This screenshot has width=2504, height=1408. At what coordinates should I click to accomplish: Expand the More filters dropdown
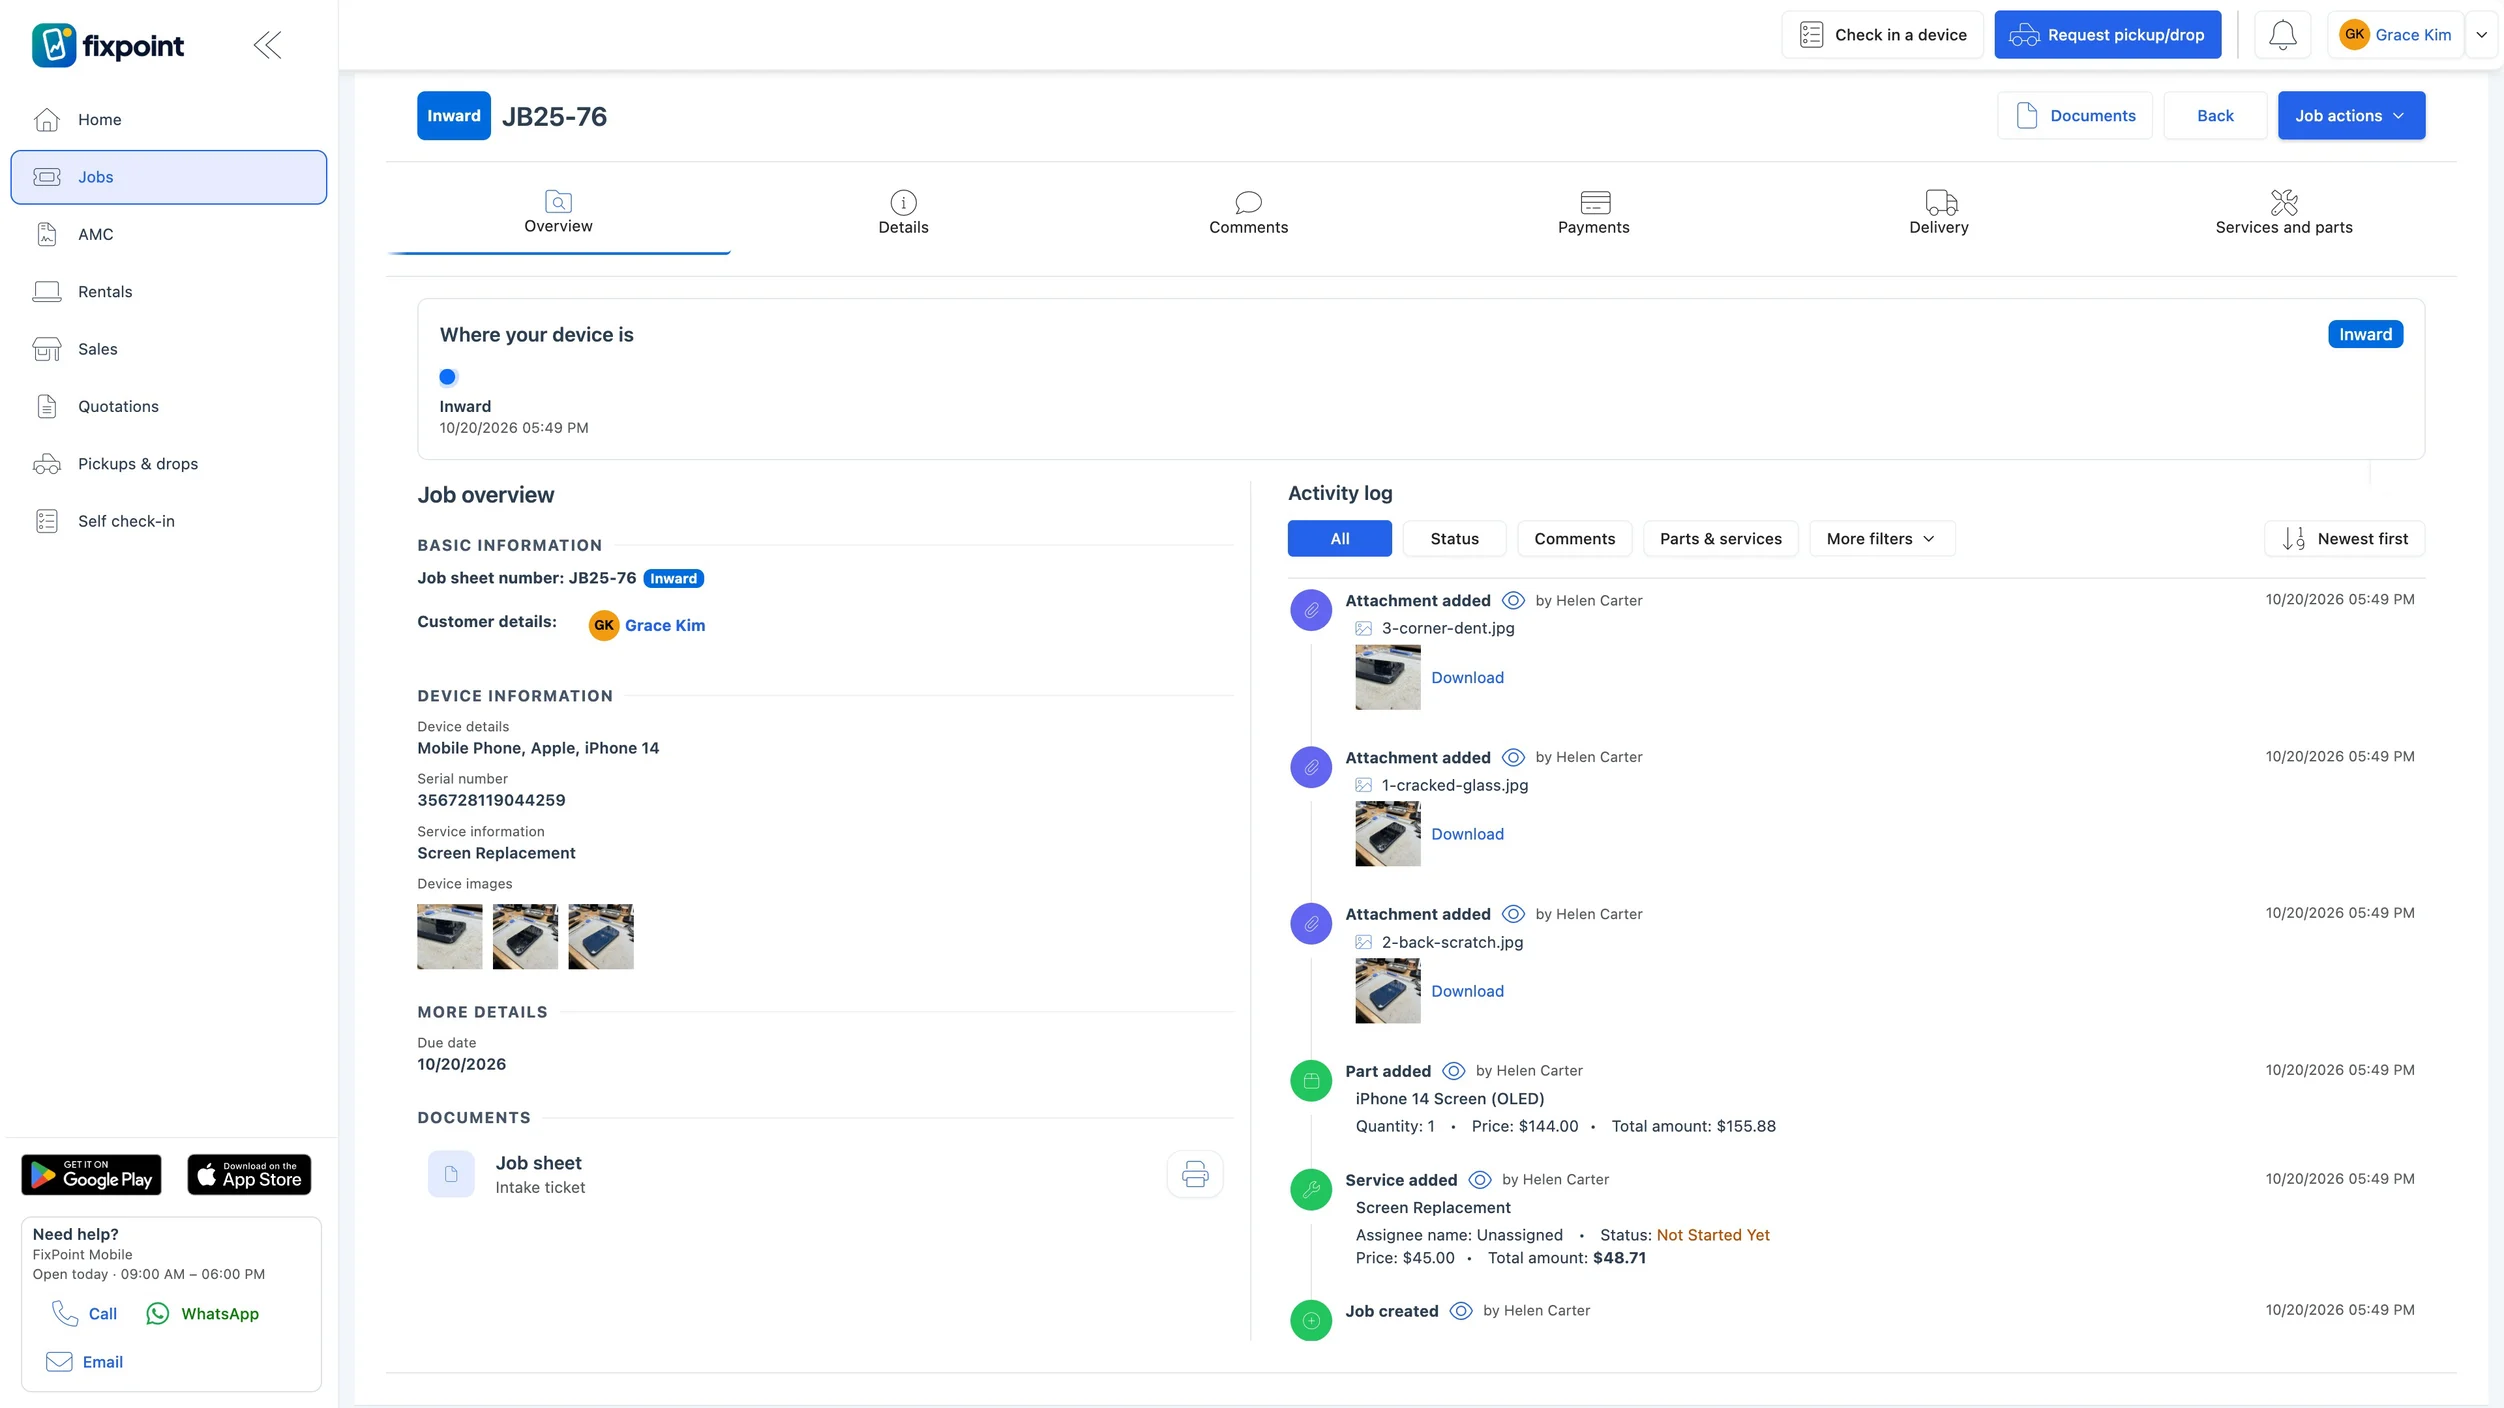coord(1881,539)
